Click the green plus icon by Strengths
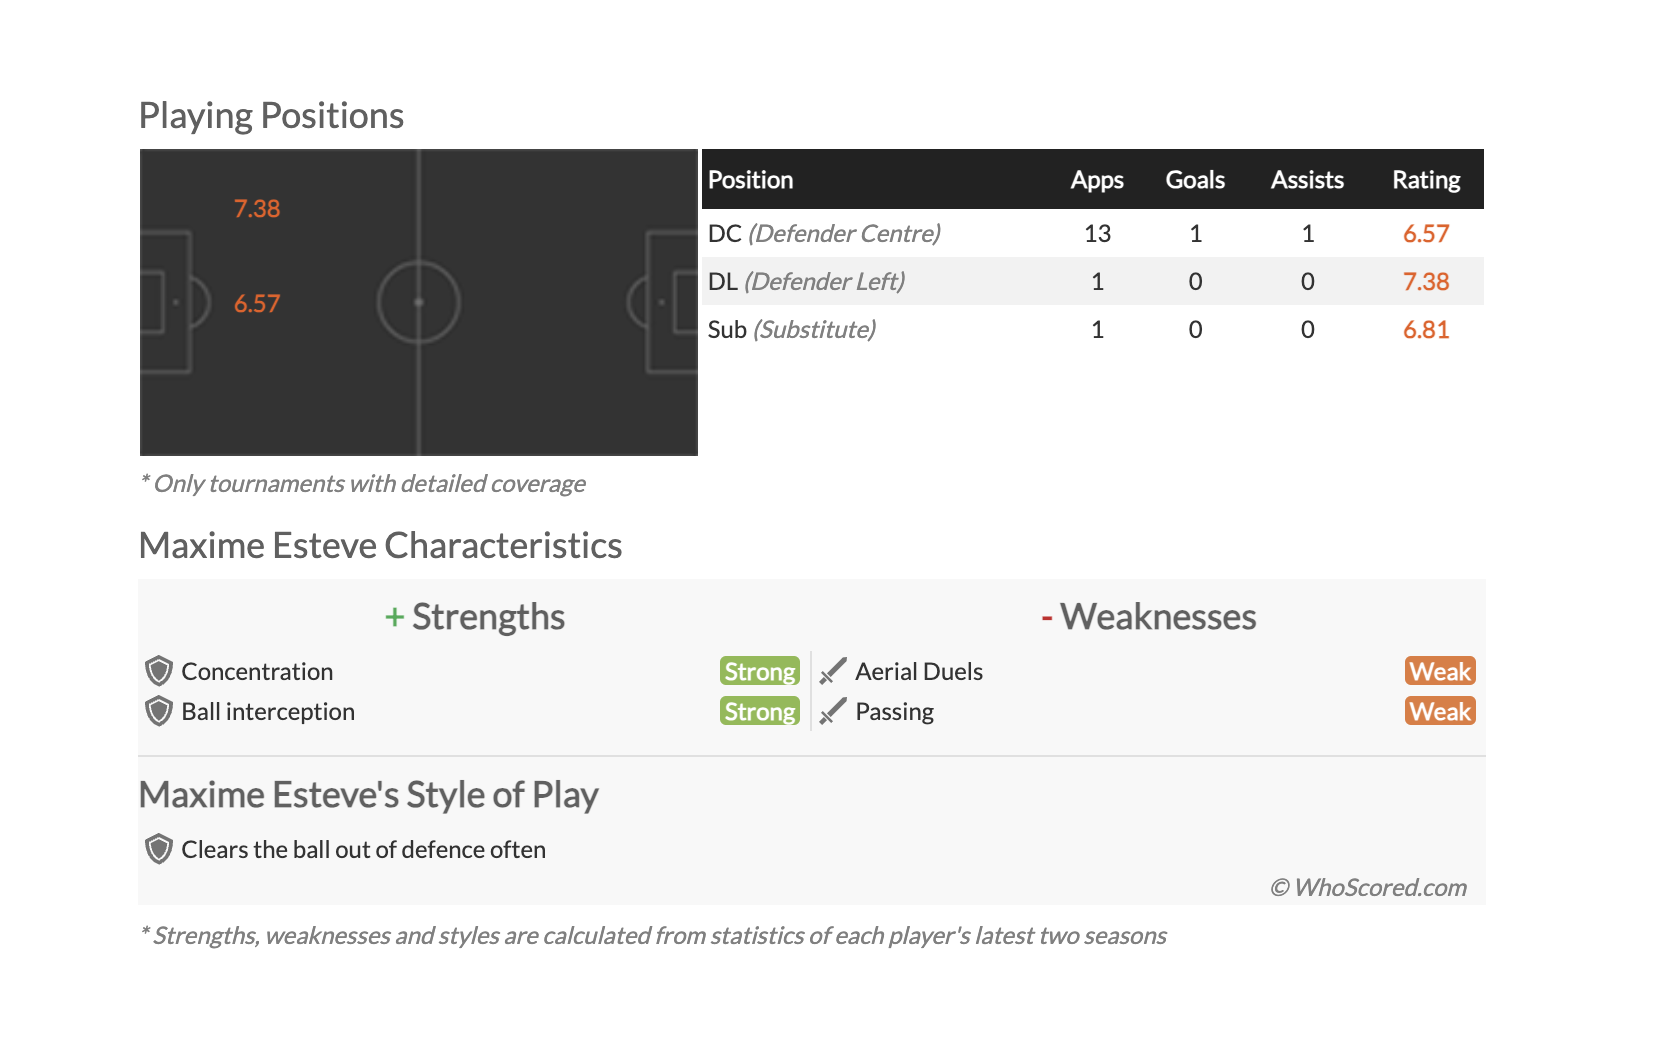 394,617
